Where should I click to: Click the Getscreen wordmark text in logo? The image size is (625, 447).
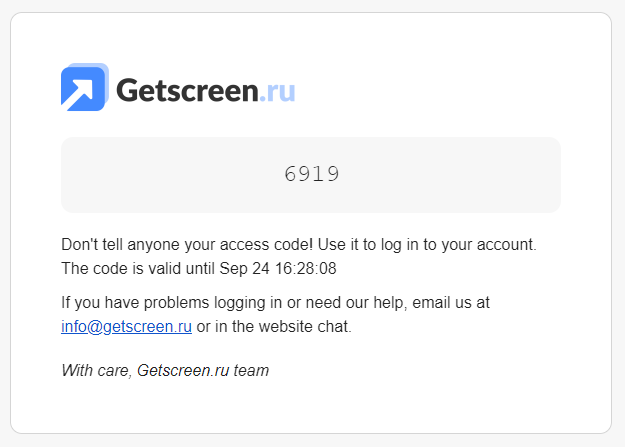[187, 91]
